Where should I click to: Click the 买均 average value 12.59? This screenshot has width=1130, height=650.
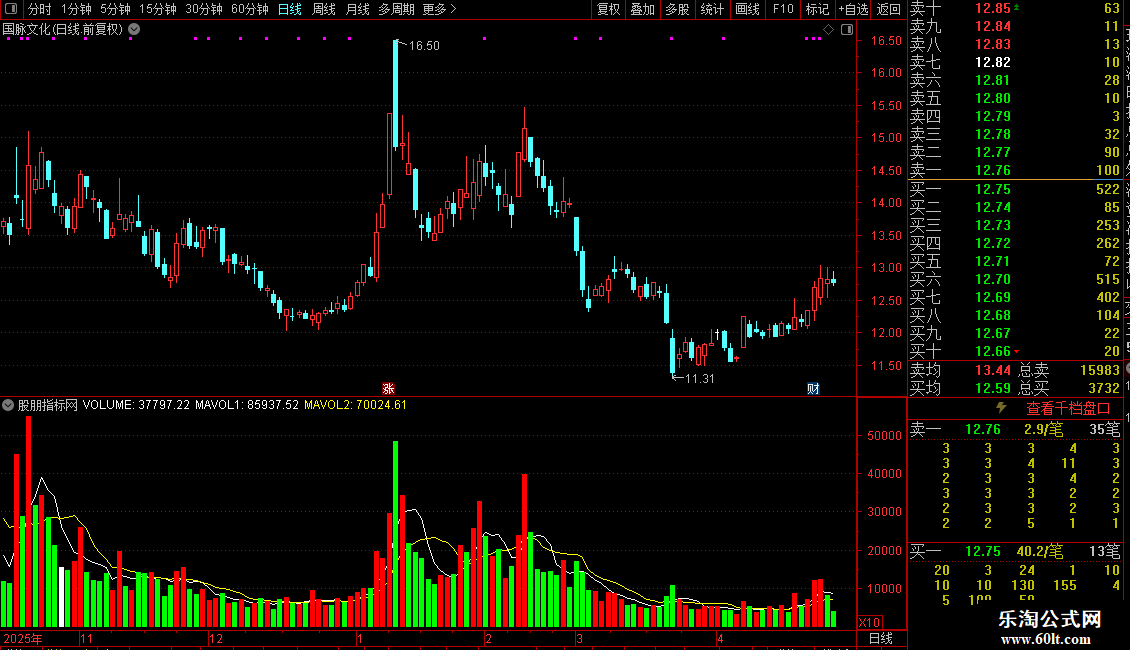click(x=992, y=388)
